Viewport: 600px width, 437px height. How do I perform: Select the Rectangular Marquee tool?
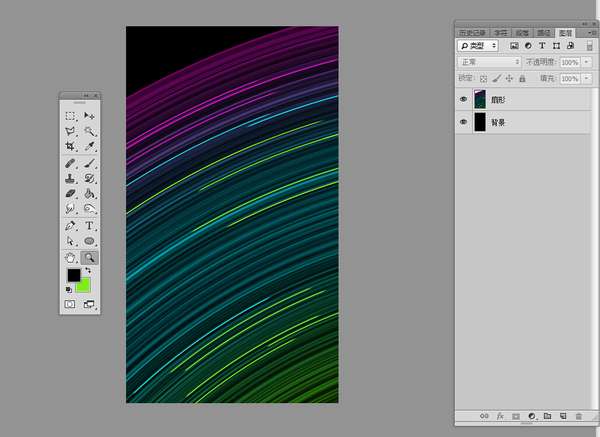(70, 116)
